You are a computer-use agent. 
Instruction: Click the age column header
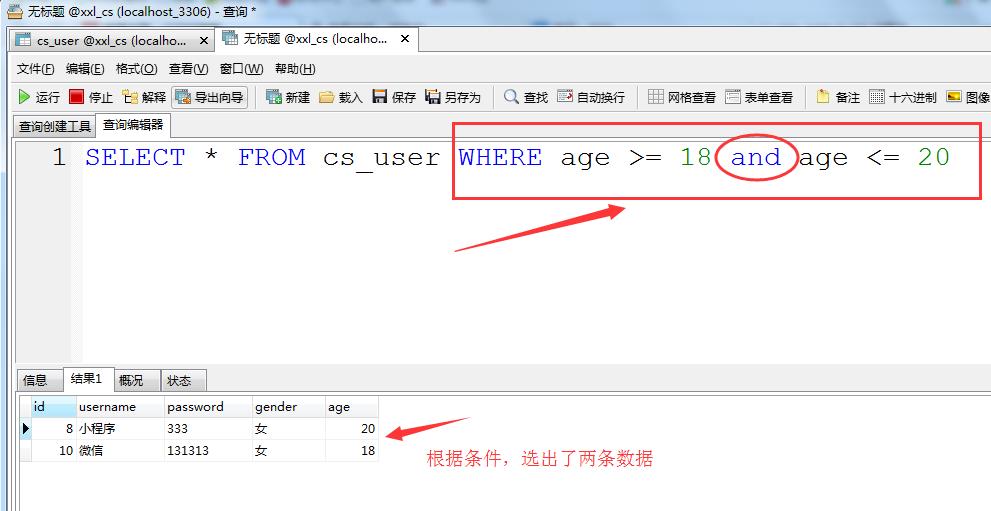[x=352, y=407]
